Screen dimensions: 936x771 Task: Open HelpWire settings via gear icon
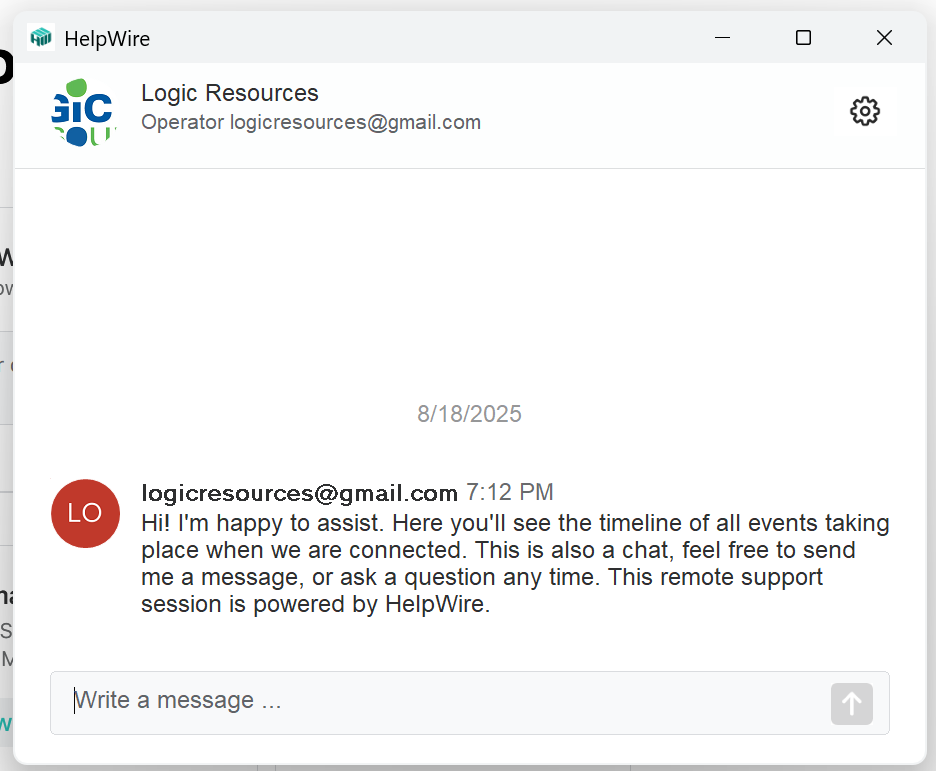(864, 111)
